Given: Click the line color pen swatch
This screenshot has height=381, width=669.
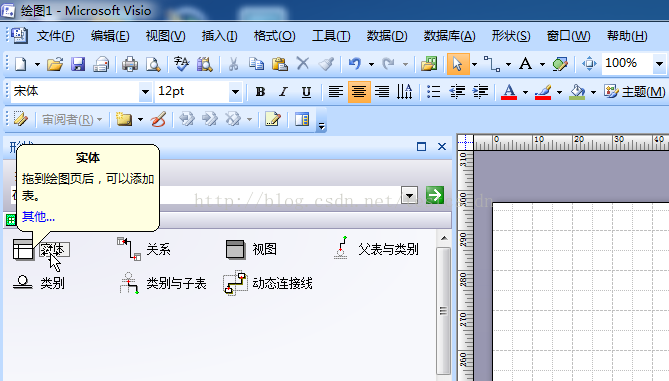Looking at the screenshot, I should (x=543, y=91).
